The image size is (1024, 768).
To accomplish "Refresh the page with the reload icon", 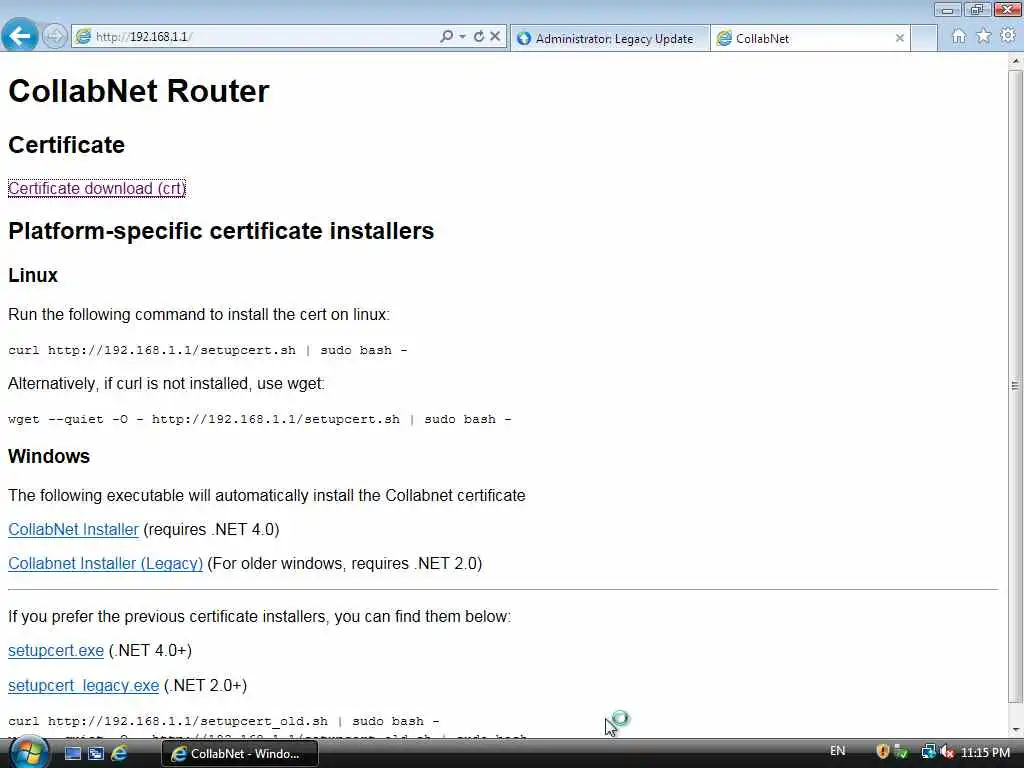I will [479, 37].
